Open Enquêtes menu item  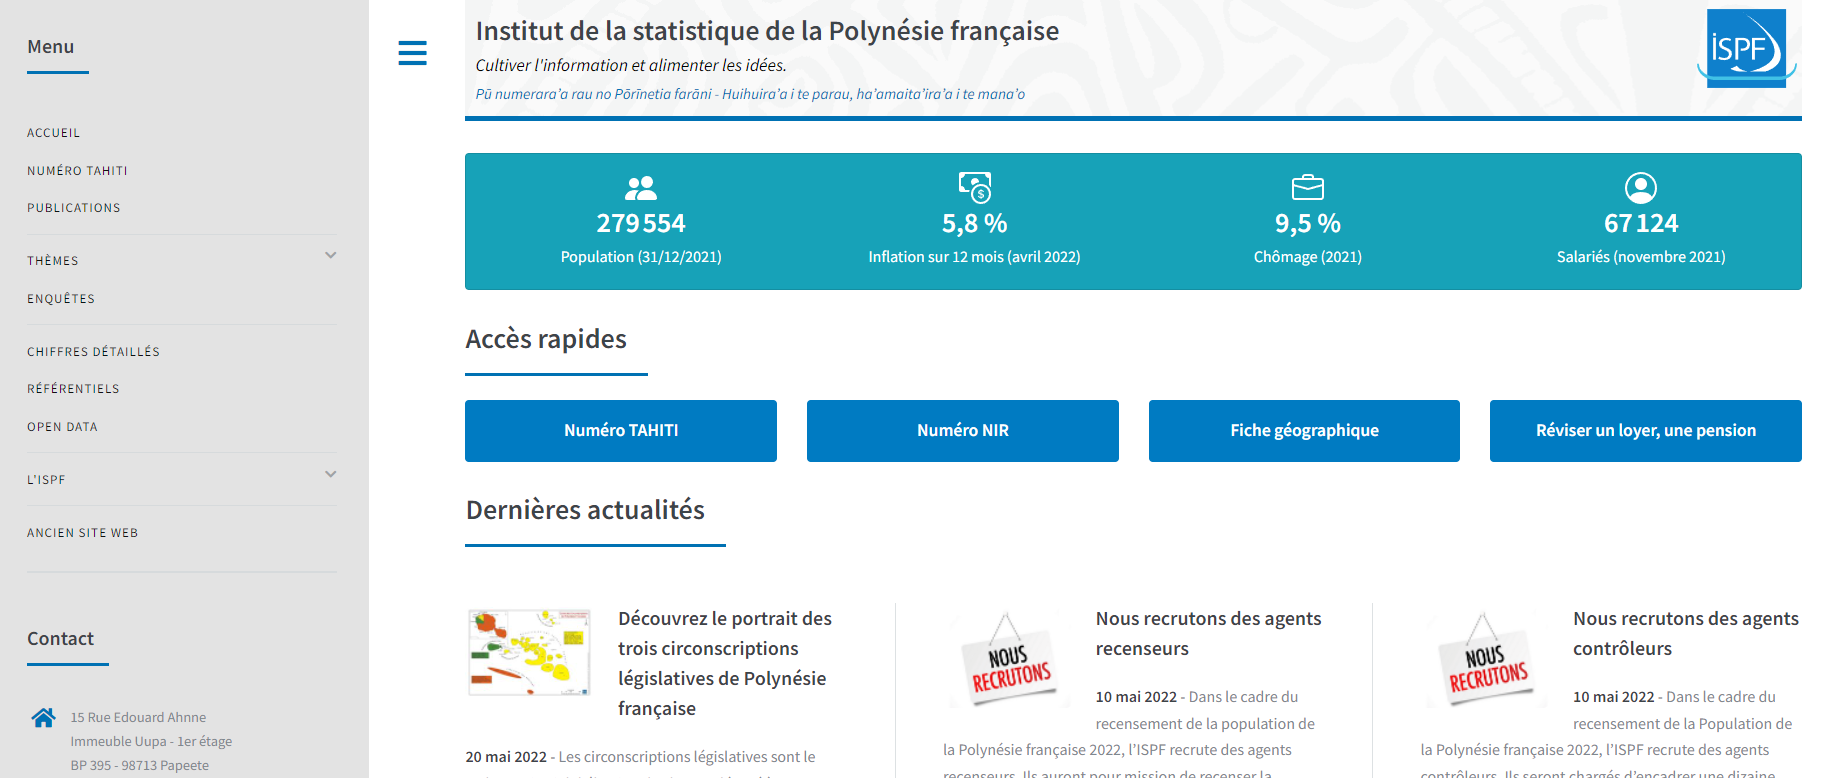click(61, 299)
